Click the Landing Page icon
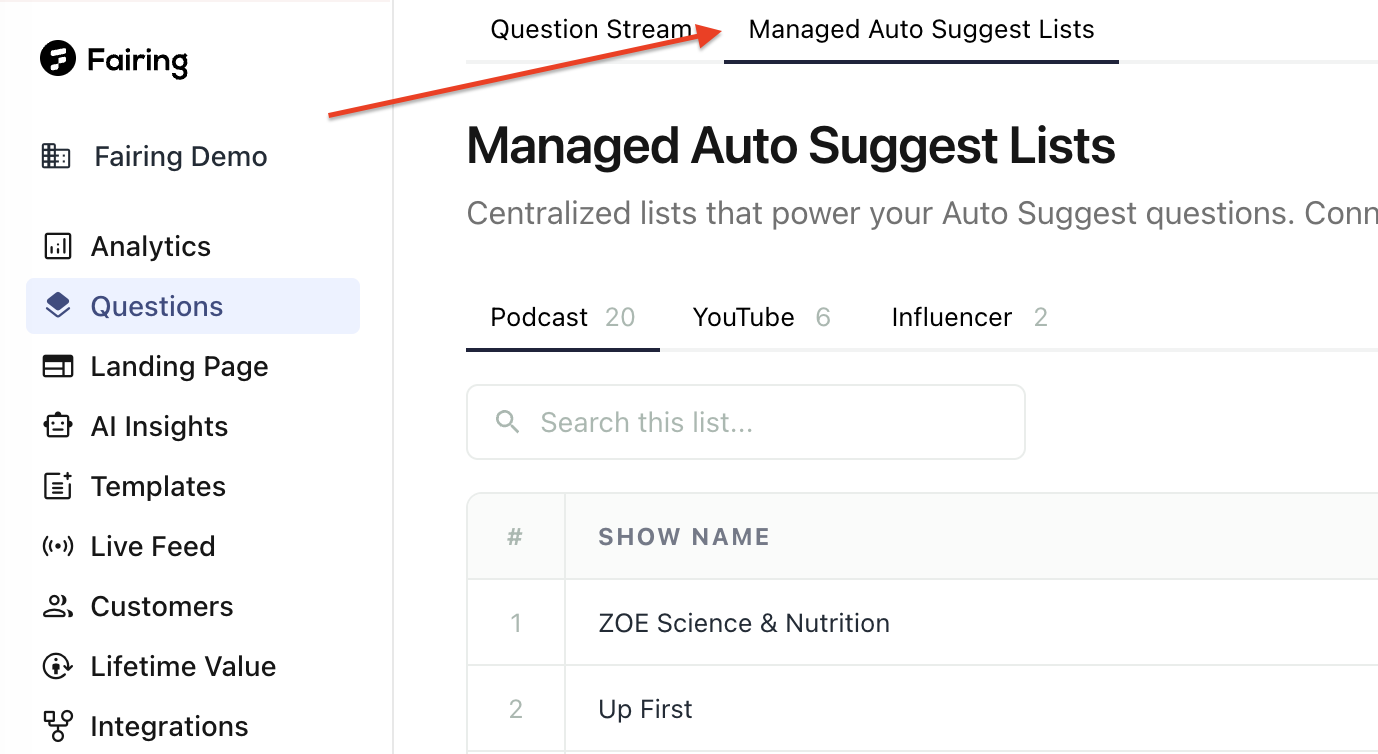The height and width of the screenshot is (754, 1378). pos(58,366)
